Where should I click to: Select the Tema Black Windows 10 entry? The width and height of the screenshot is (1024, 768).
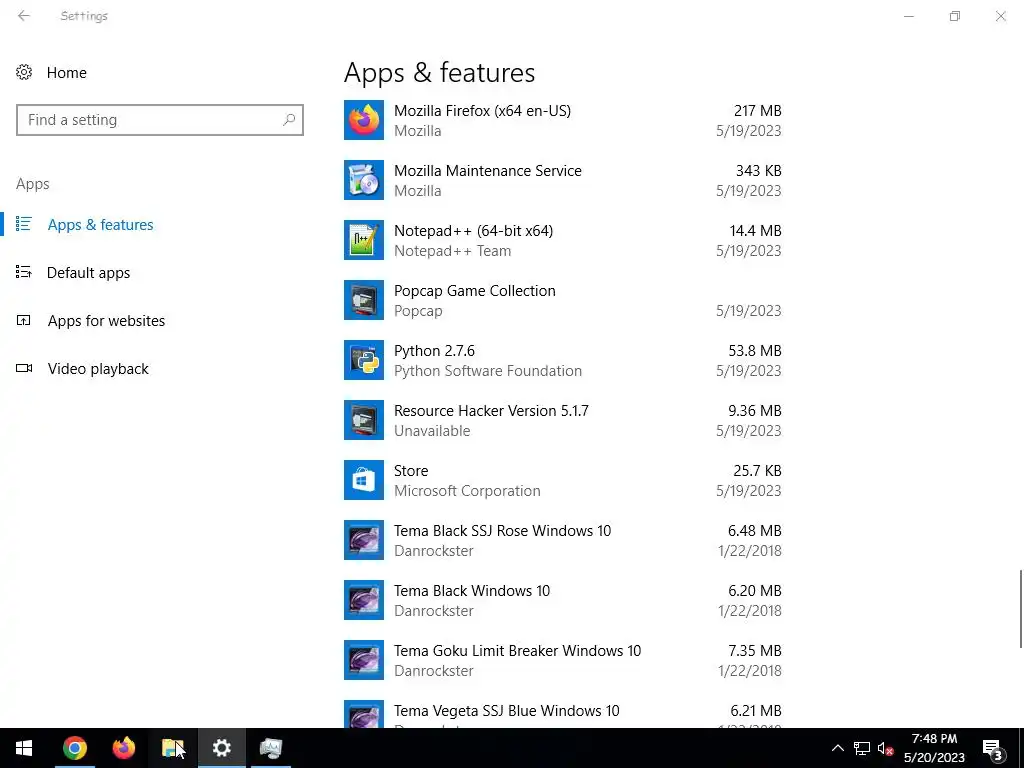[563, 601]
